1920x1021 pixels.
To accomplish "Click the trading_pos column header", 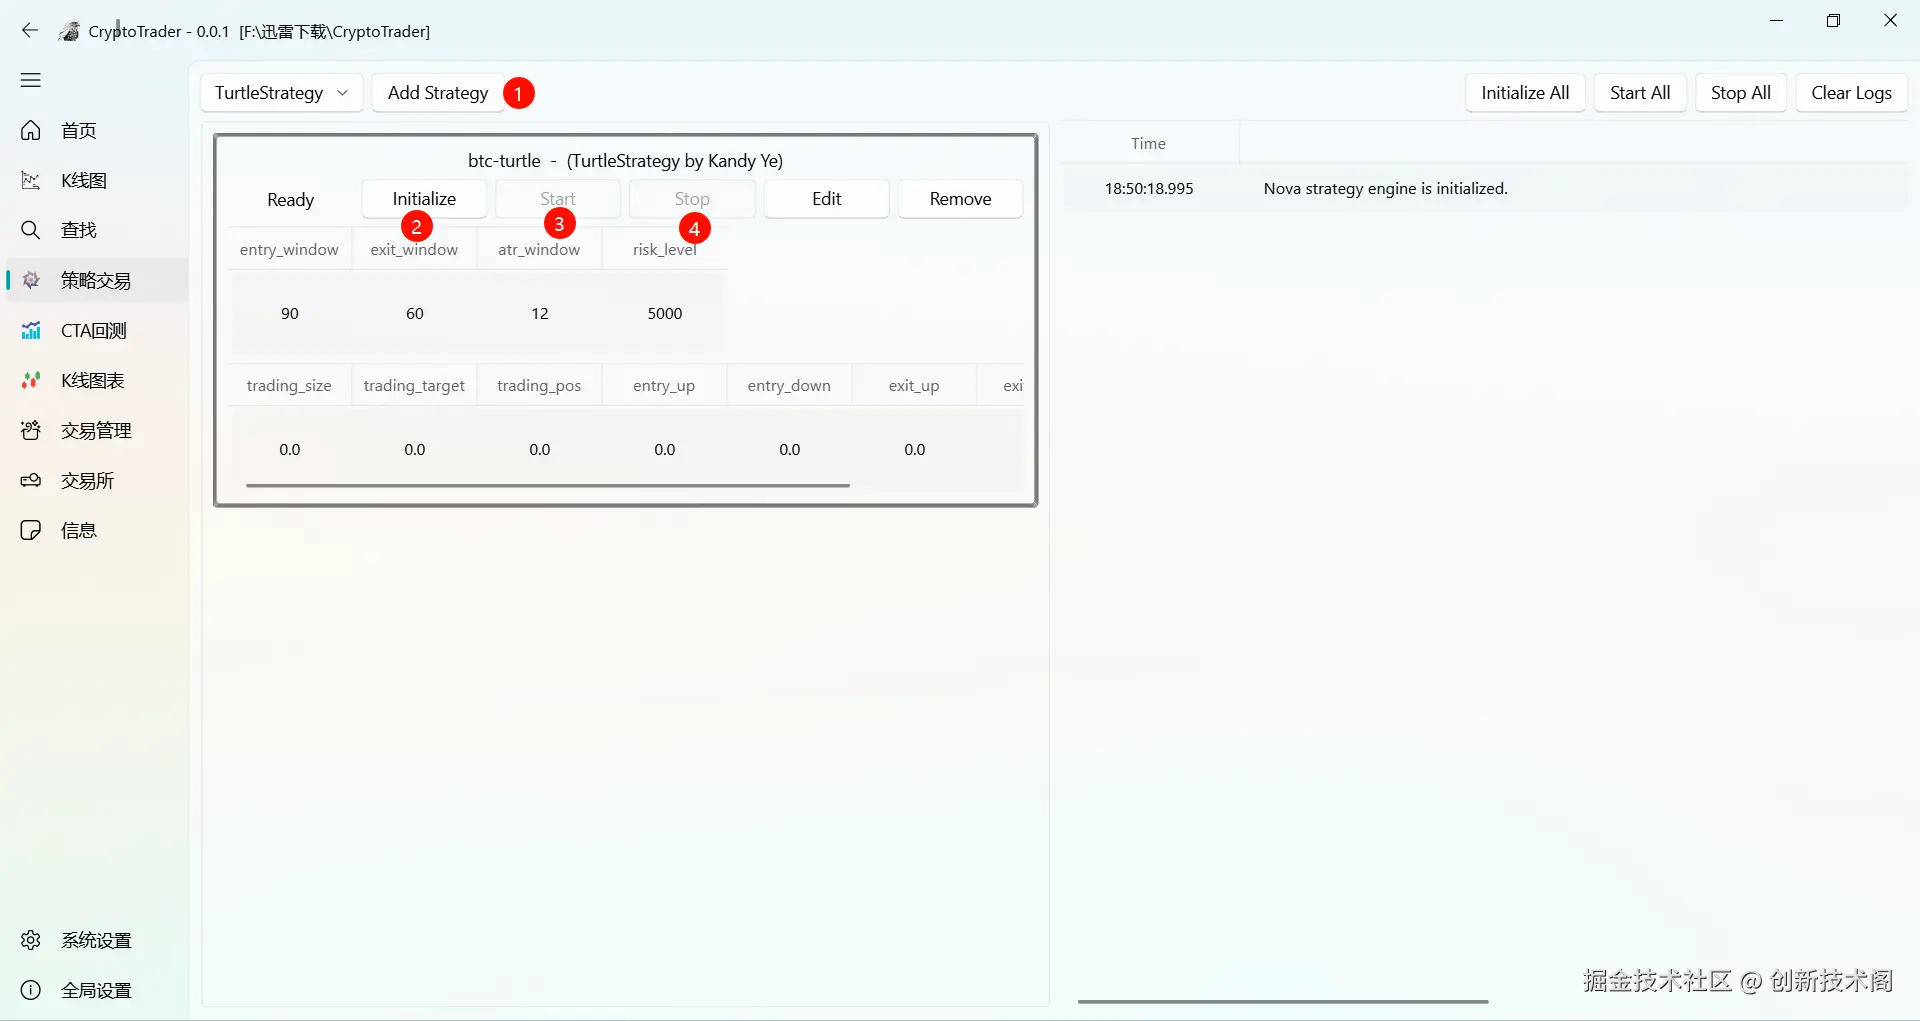I will [x=539, y=386].
